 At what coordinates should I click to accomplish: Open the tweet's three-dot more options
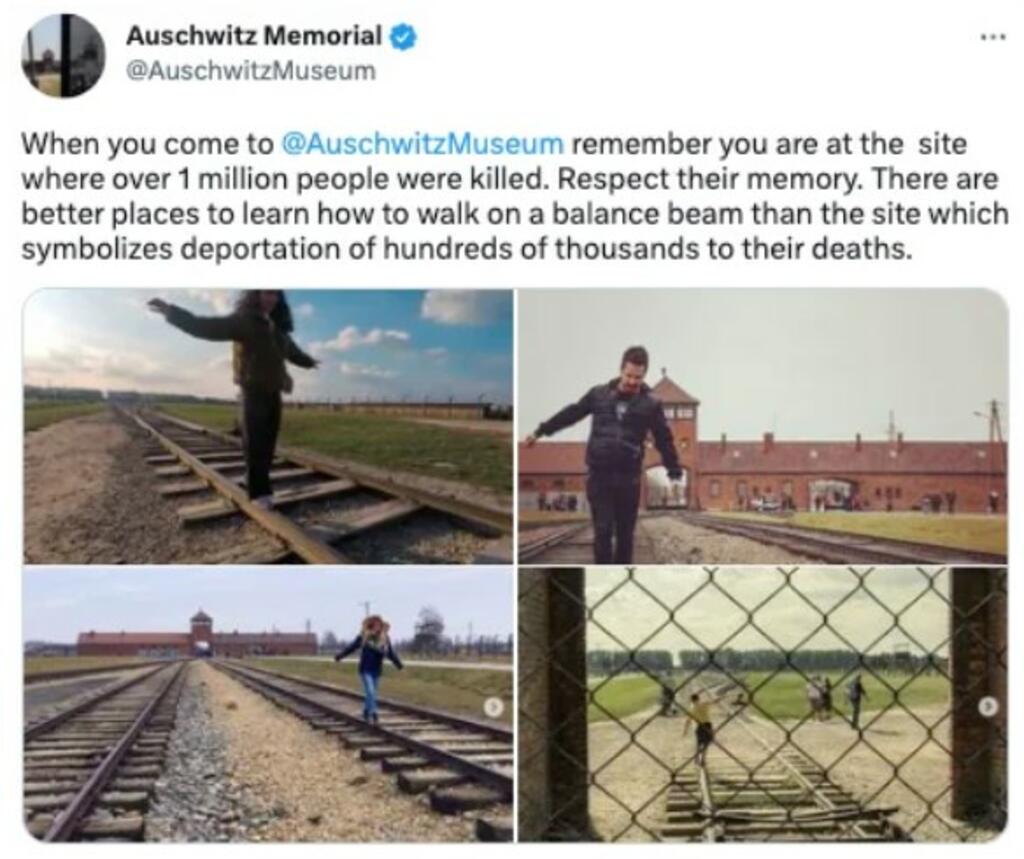click(995, 37)
